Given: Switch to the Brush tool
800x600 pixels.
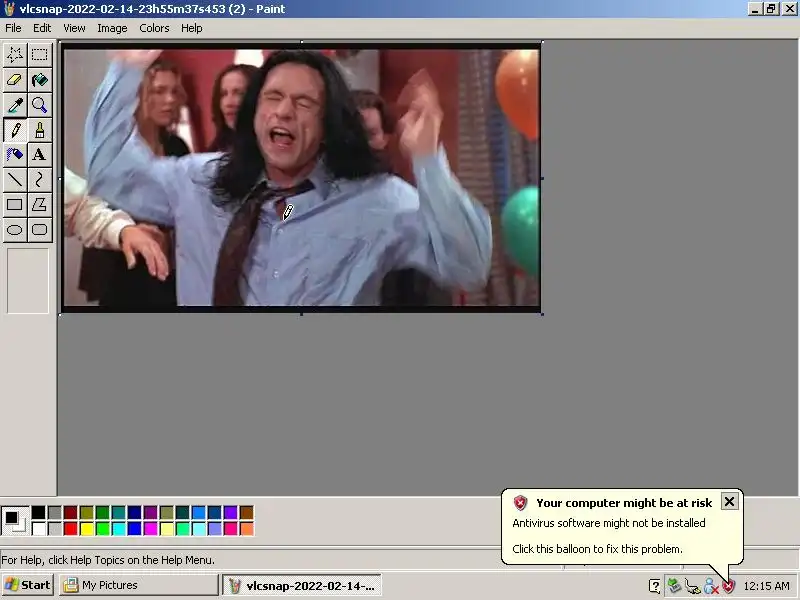Looking at the screenshot, I should [x=39, y=130].
